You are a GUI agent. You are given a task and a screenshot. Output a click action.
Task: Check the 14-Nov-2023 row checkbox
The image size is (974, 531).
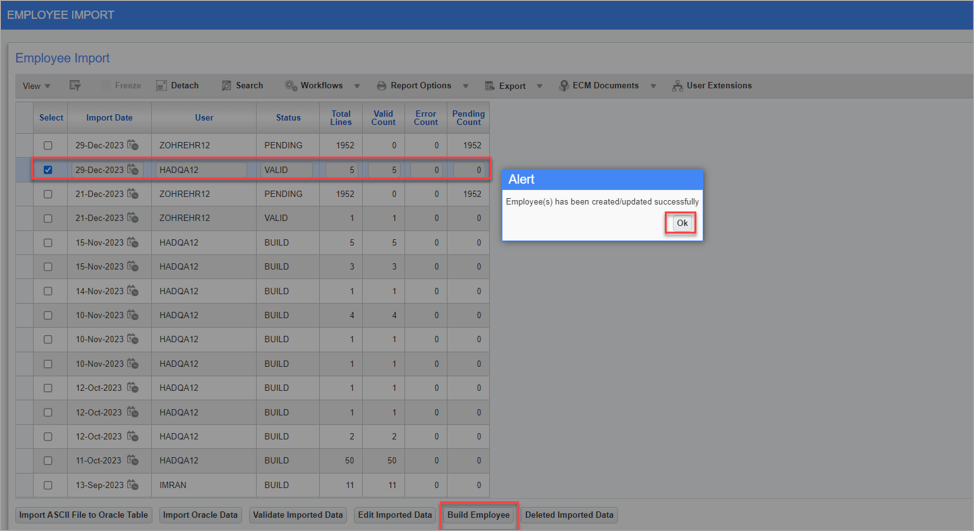click(48, 291)
